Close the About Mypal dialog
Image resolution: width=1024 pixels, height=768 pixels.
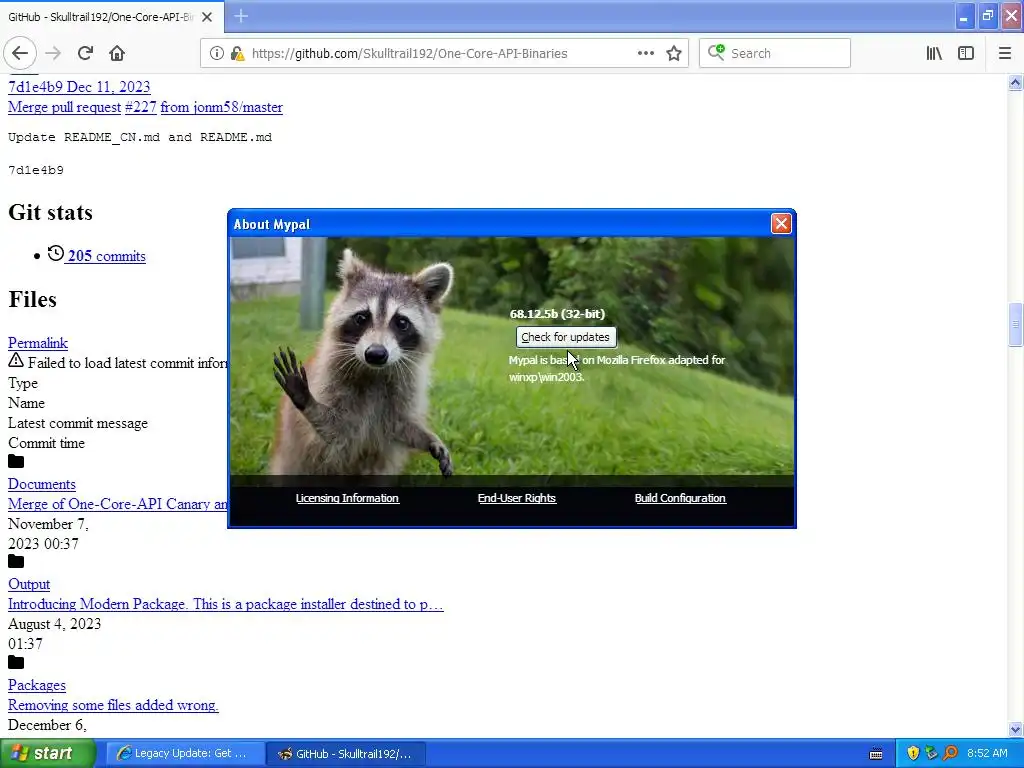point(781,224)
